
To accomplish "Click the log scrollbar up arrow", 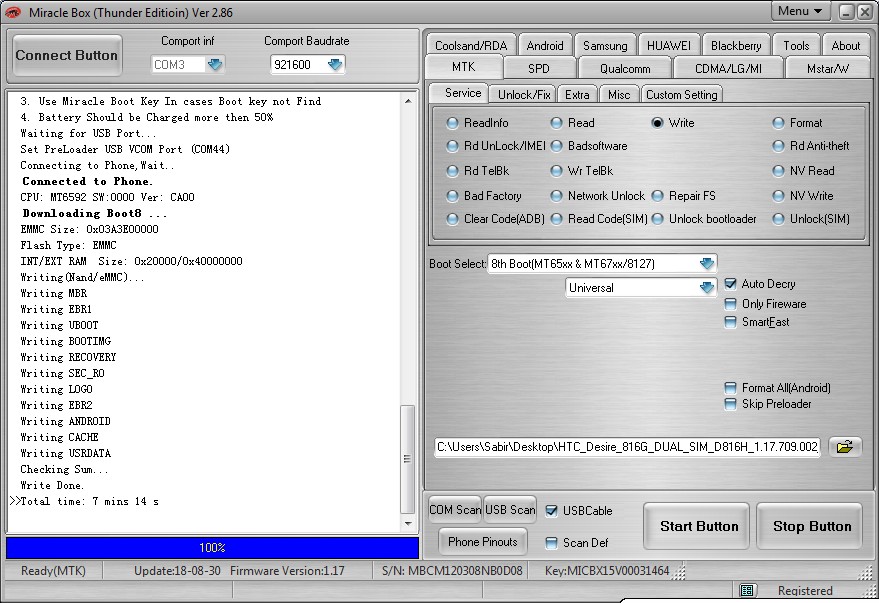I will point(408,101).
